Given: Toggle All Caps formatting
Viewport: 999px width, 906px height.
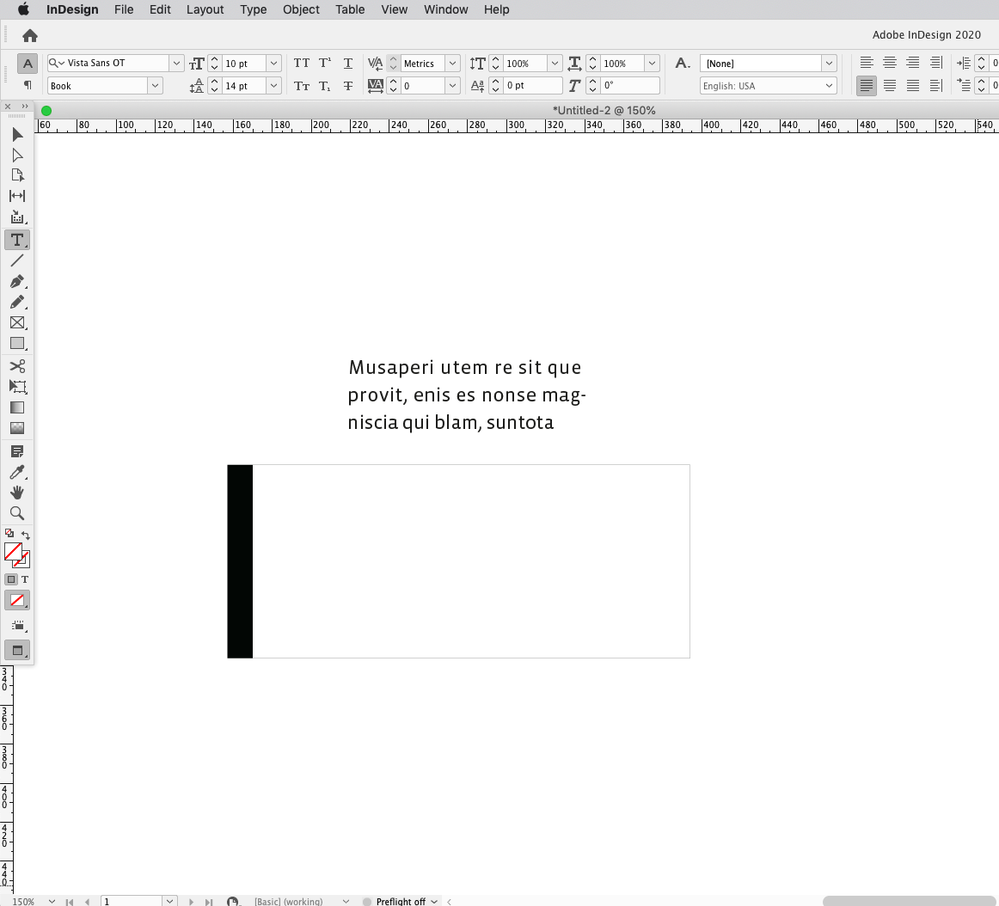Looking at the screenshot, I should (x=302, y=63).
